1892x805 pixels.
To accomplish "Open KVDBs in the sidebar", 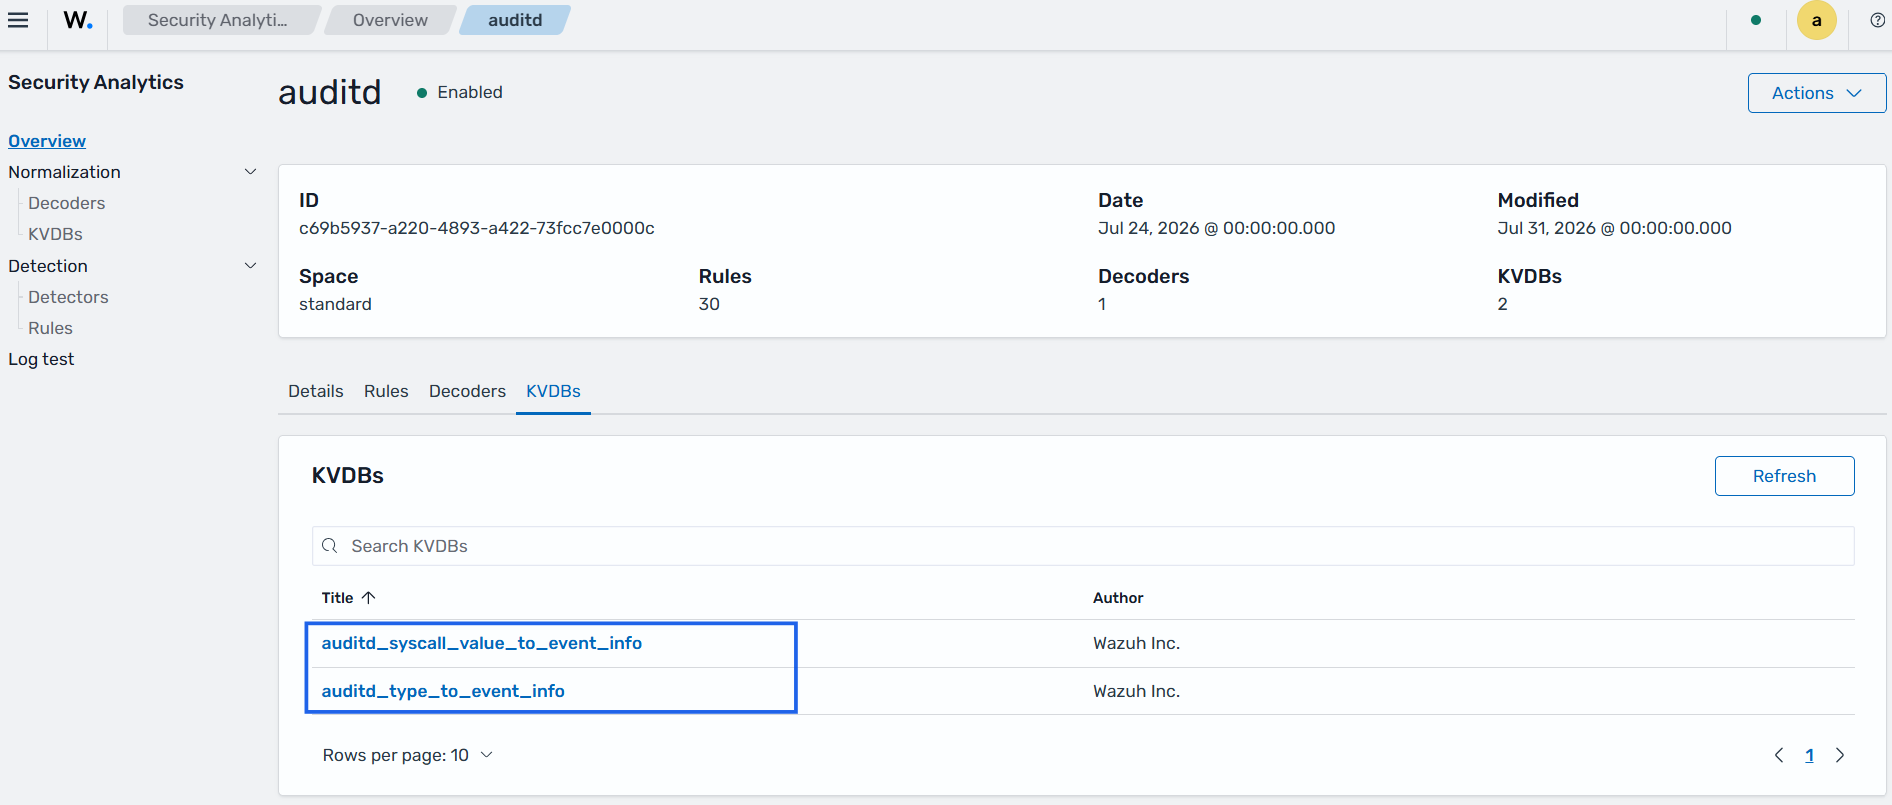I will point(55,234).
